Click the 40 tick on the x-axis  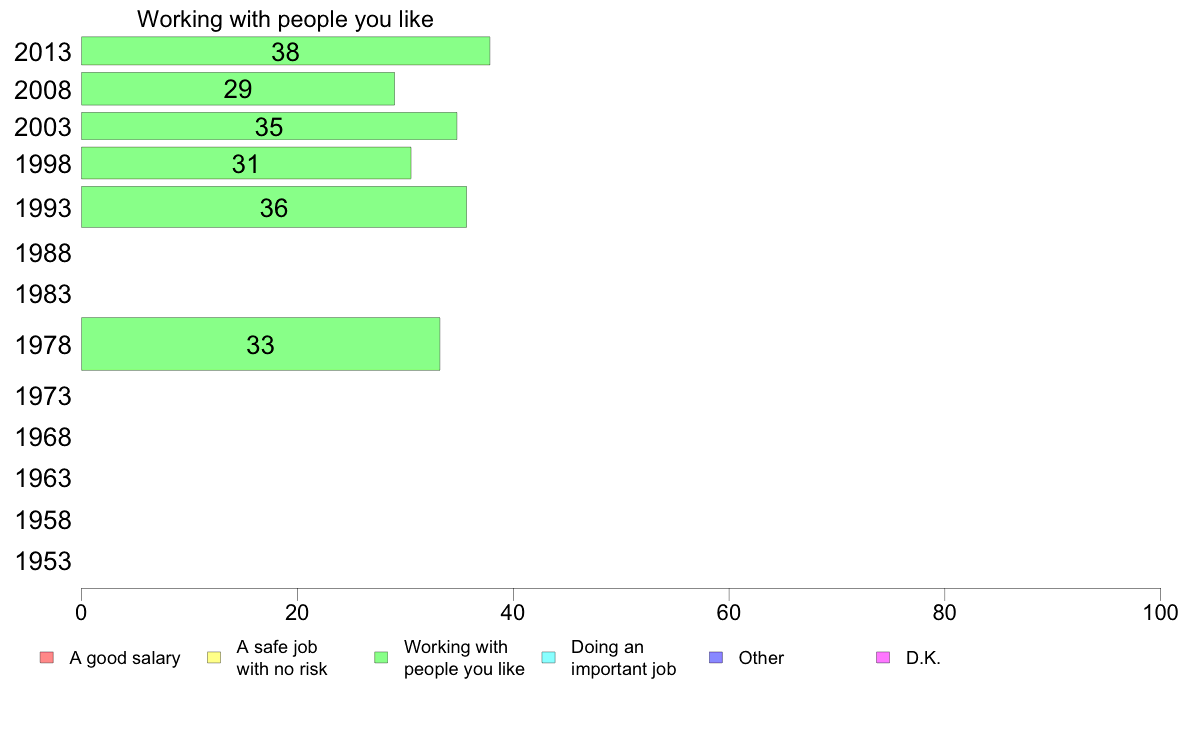[x=513, y=612]
